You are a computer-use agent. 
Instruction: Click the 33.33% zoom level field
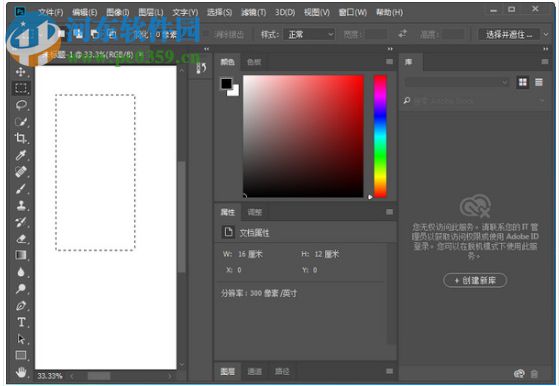pyautogui.click(x=50, y=376)
